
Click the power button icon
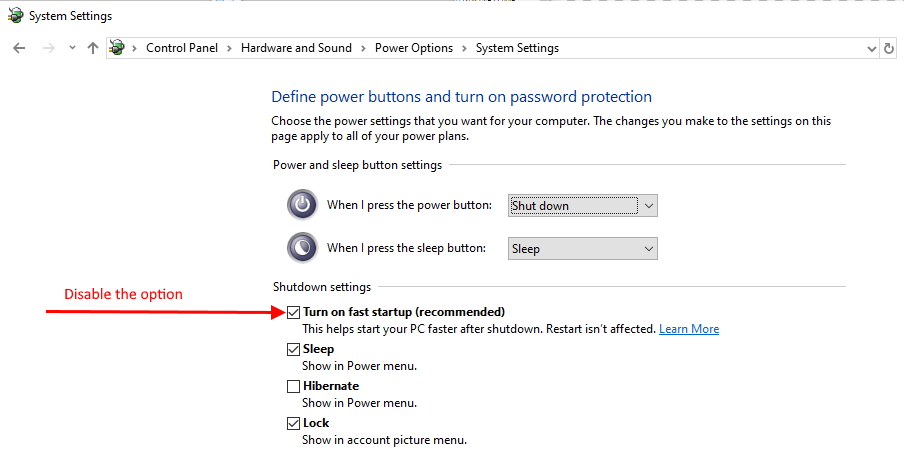[302, 205]
